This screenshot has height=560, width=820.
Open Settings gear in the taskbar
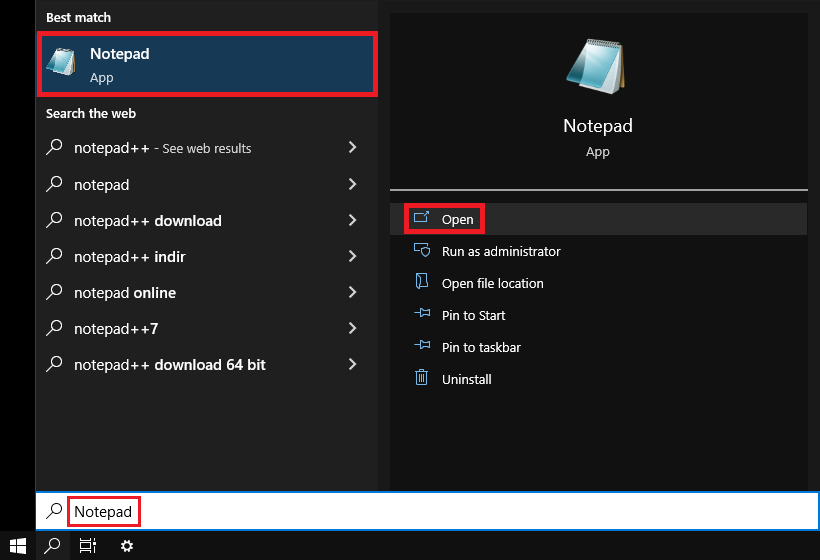coord(127,546)
